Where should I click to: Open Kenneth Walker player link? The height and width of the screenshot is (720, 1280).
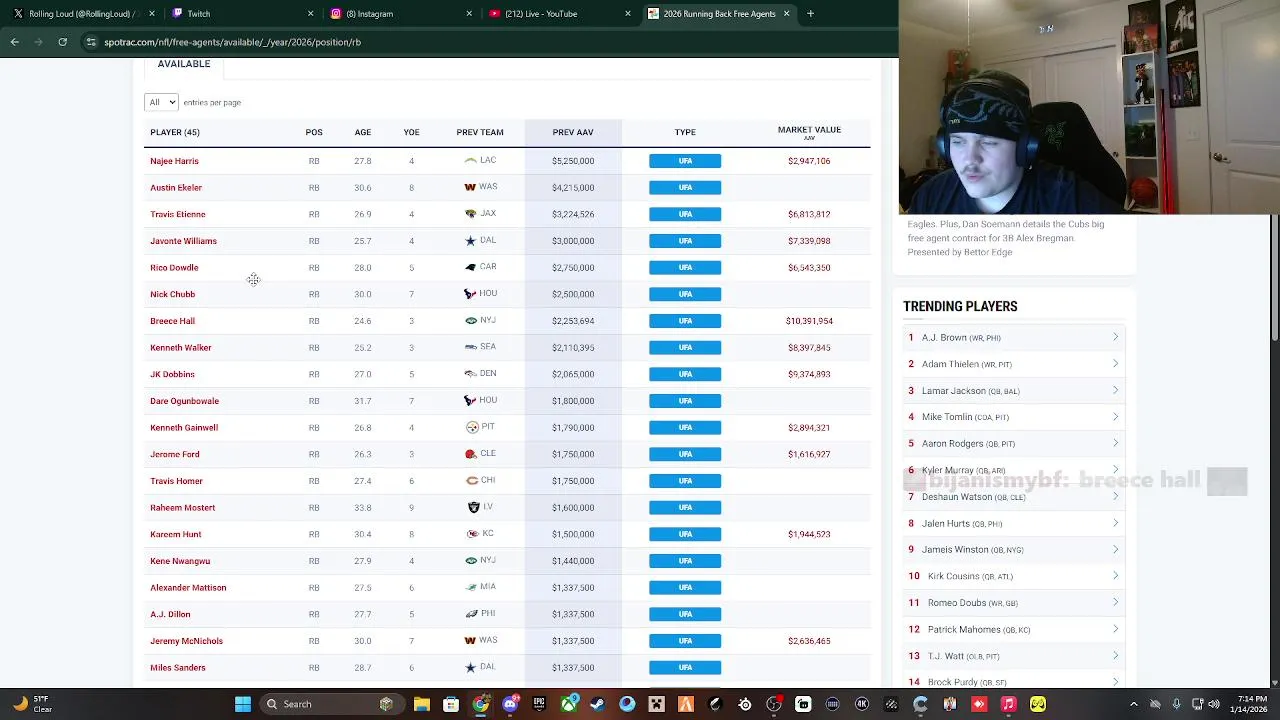coord(181,348)
